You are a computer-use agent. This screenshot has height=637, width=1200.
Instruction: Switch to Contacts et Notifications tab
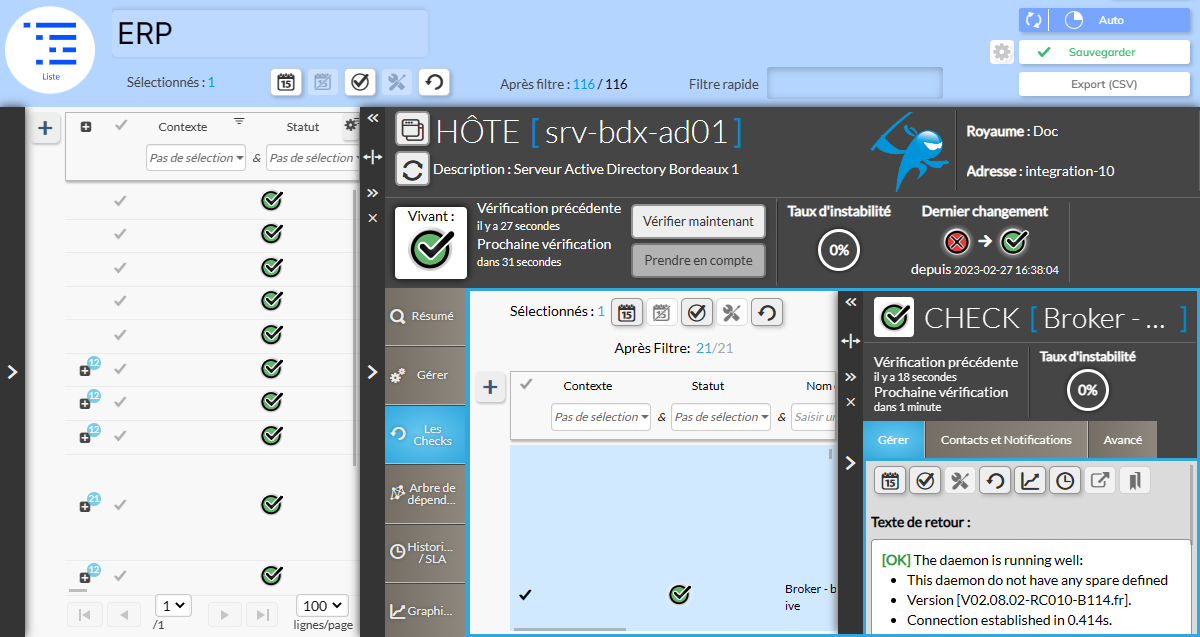click(1005, 440)
